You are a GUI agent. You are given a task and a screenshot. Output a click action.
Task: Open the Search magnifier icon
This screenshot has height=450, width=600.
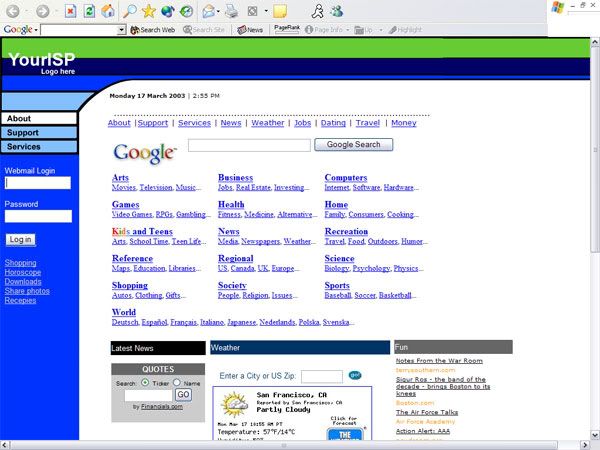point(129,11)
